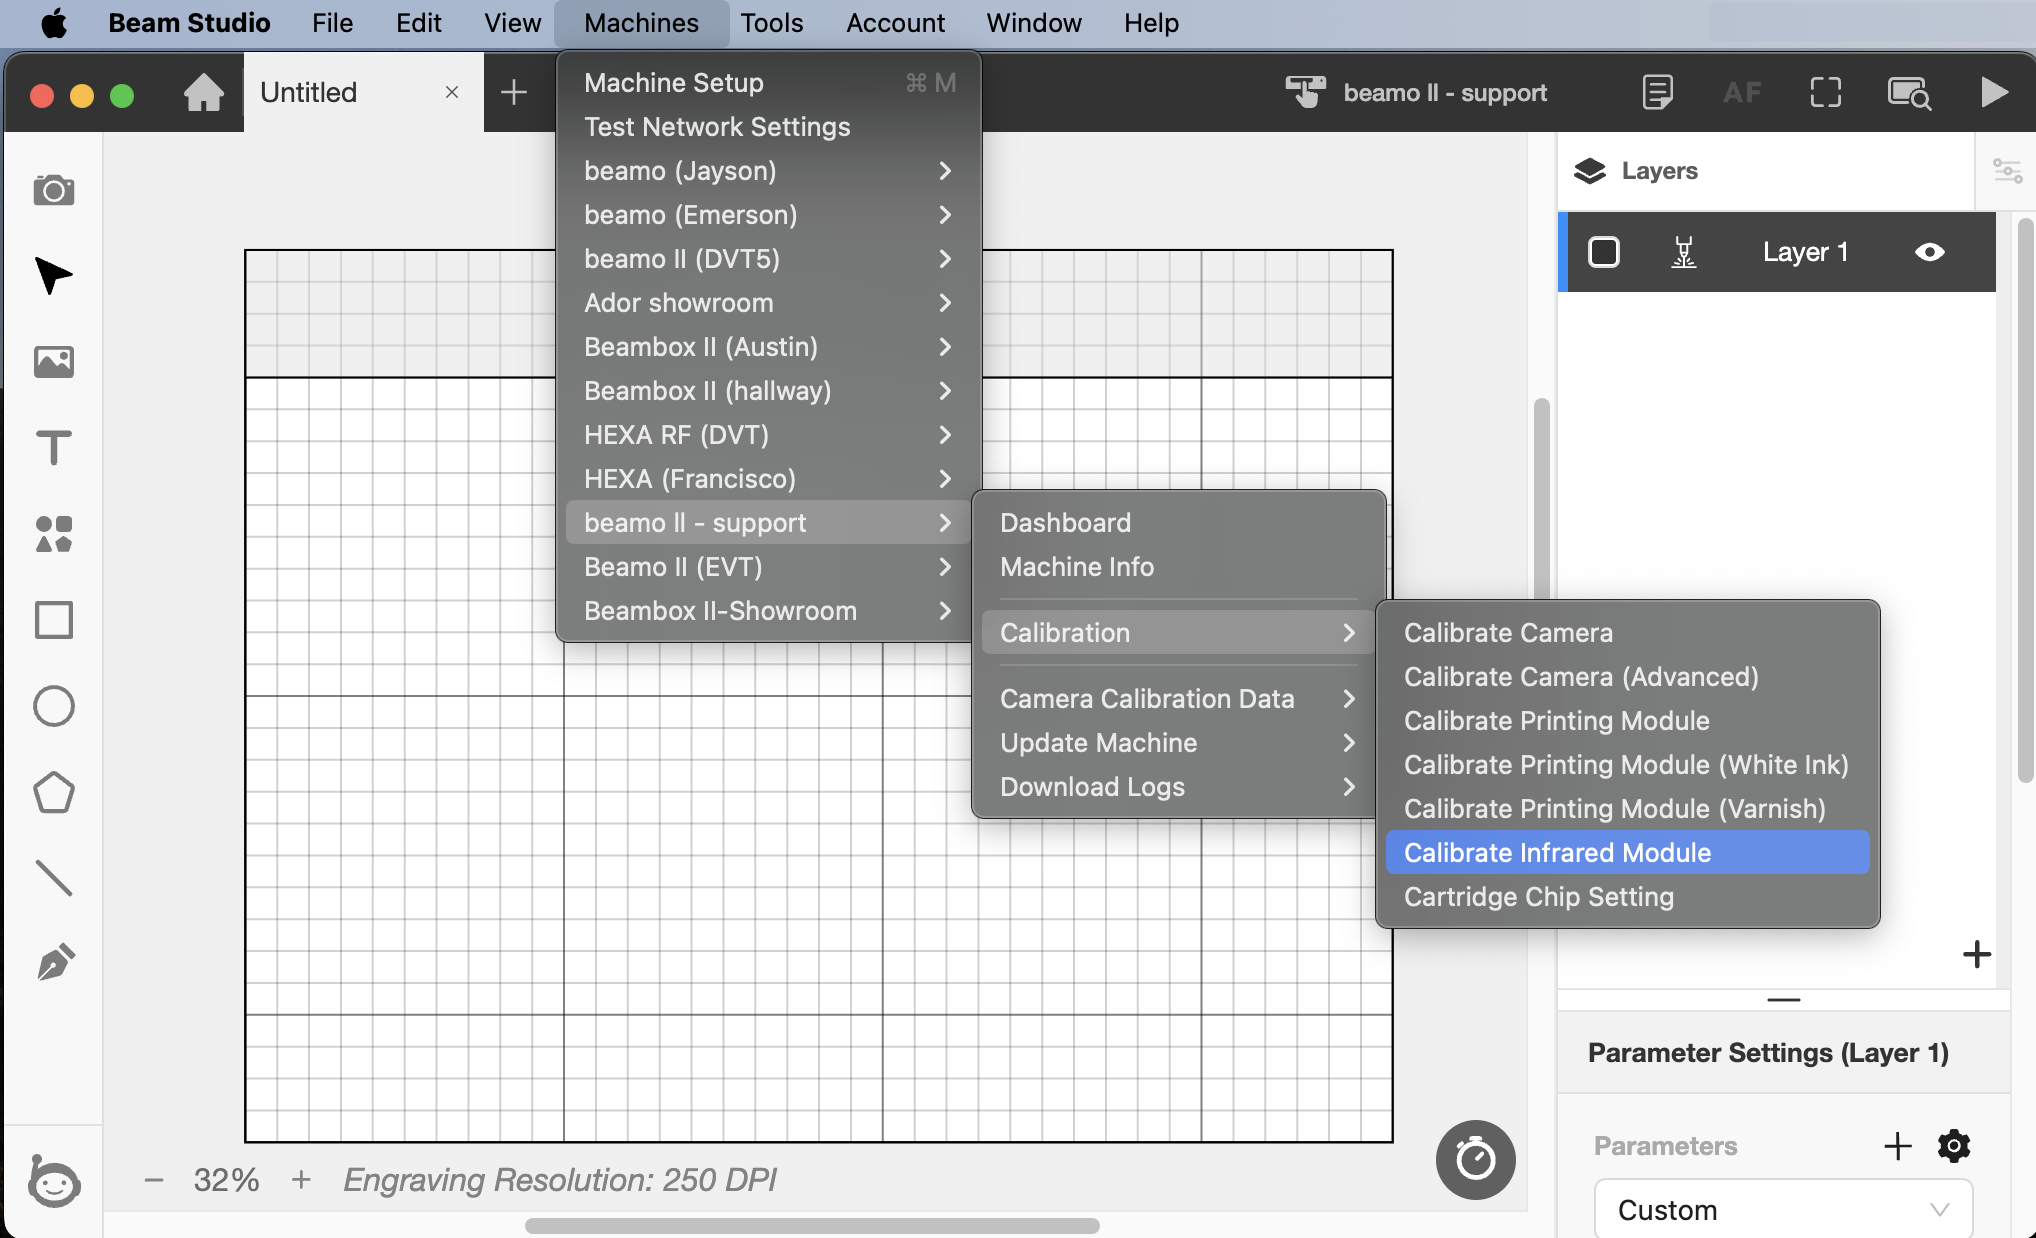Select the cursor selection tool
Viewport: 2036px width, 1238px height.
tap(54, 276)
